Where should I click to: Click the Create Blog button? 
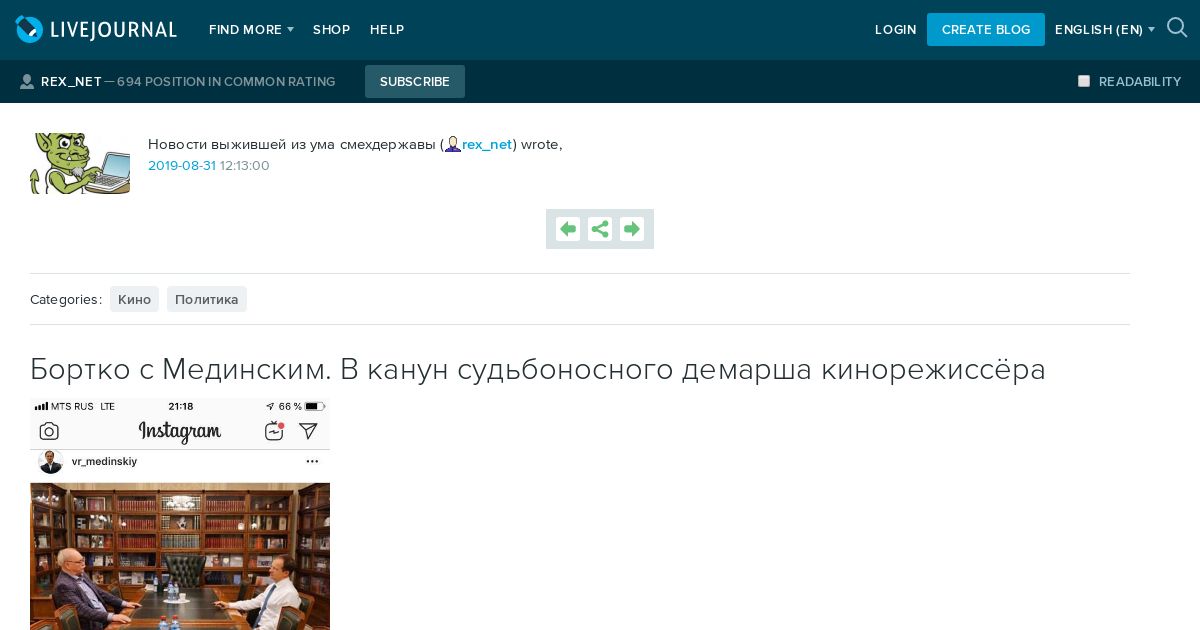point(986,30)
